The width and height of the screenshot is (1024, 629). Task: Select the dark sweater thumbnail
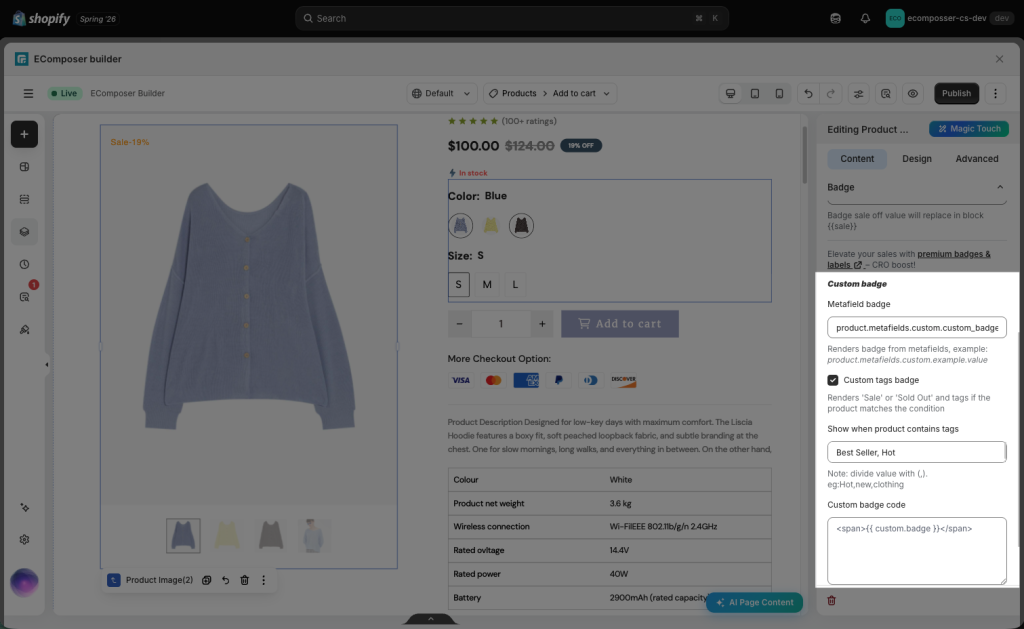(x=270, y=536)
